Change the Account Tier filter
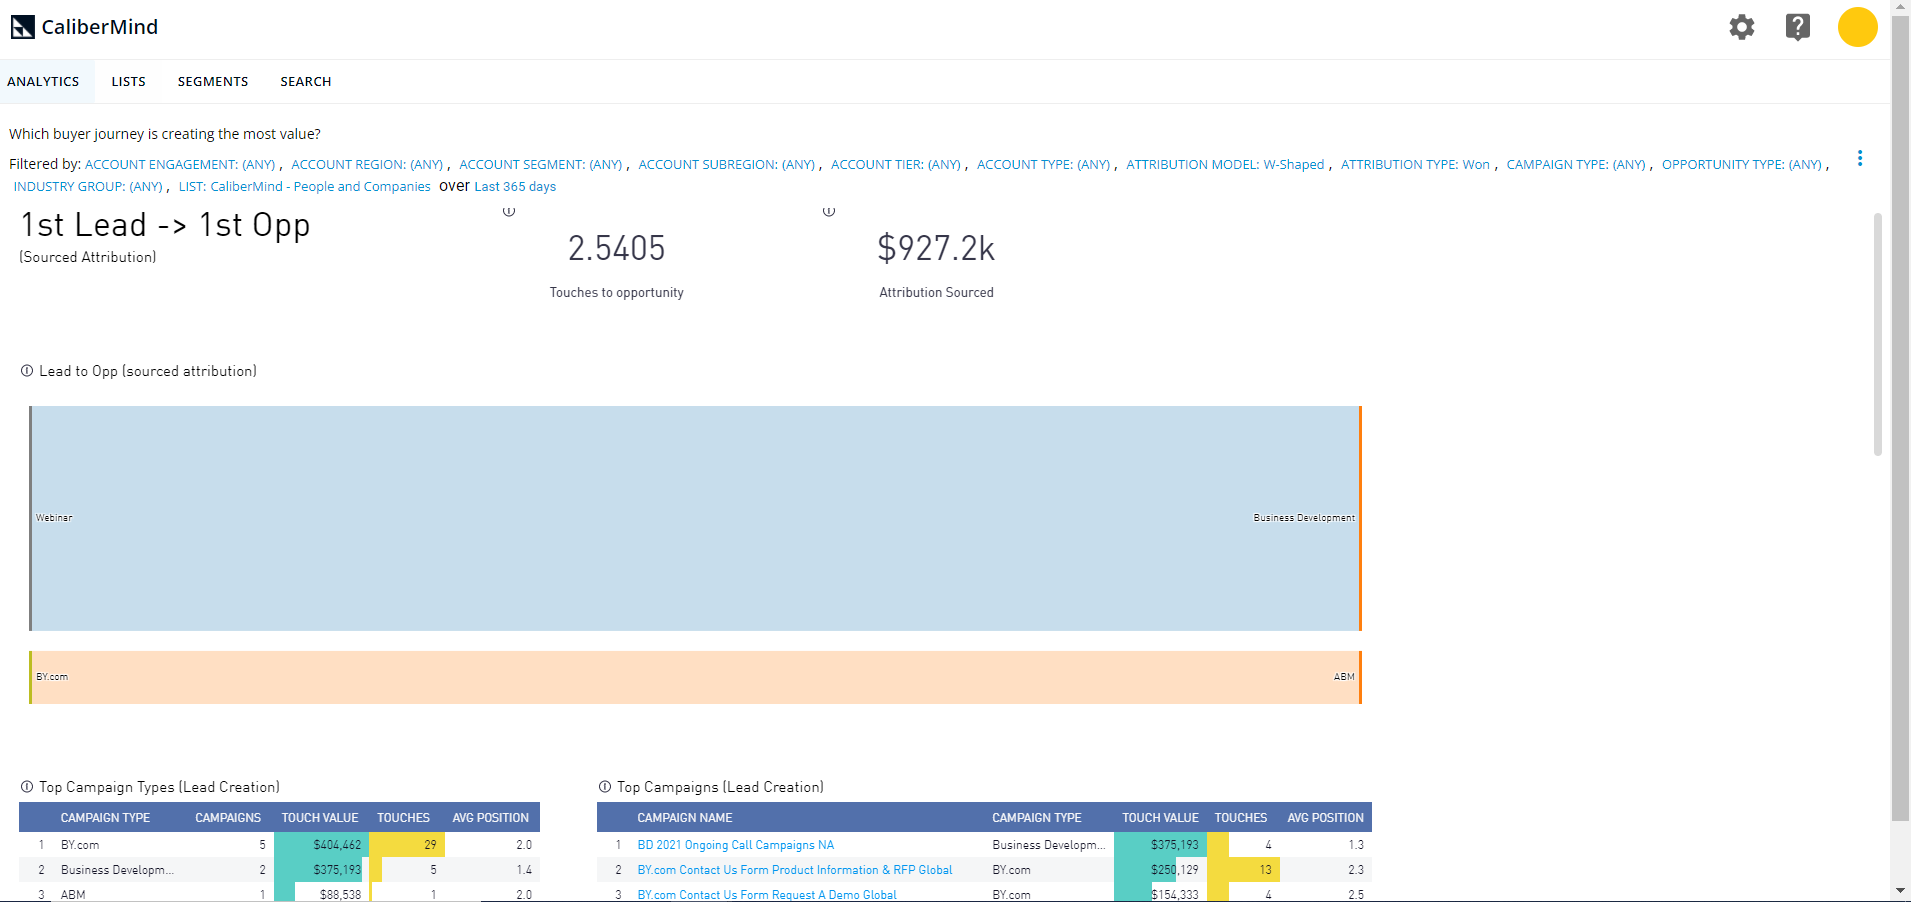Screen dimensions: 1911x902 click(x=896, y=165)
